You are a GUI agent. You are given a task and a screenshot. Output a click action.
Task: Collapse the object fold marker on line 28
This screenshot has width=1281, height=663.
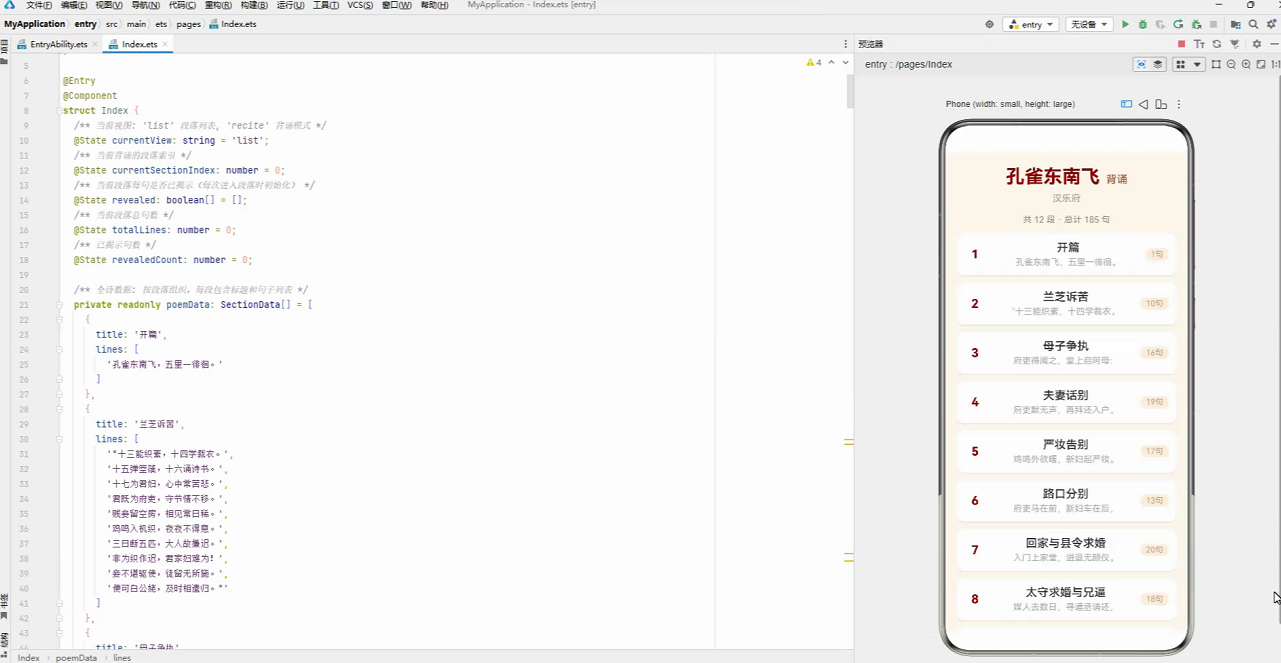pos(59,410)
